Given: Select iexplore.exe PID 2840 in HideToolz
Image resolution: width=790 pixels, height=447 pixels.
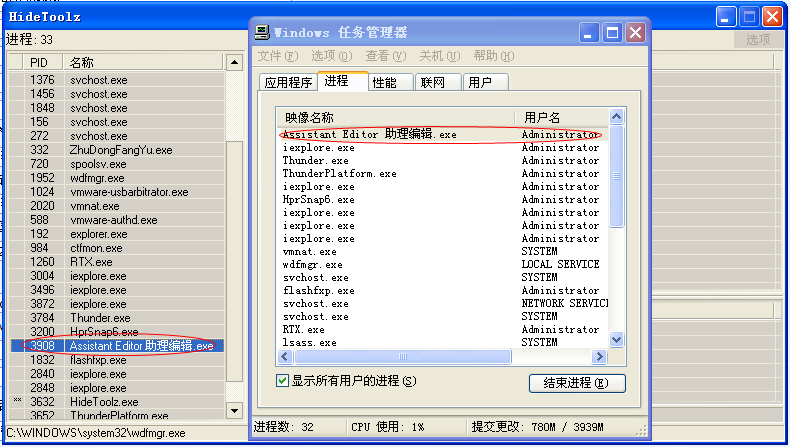Looking at the screenshot, I should pos(117,374).
